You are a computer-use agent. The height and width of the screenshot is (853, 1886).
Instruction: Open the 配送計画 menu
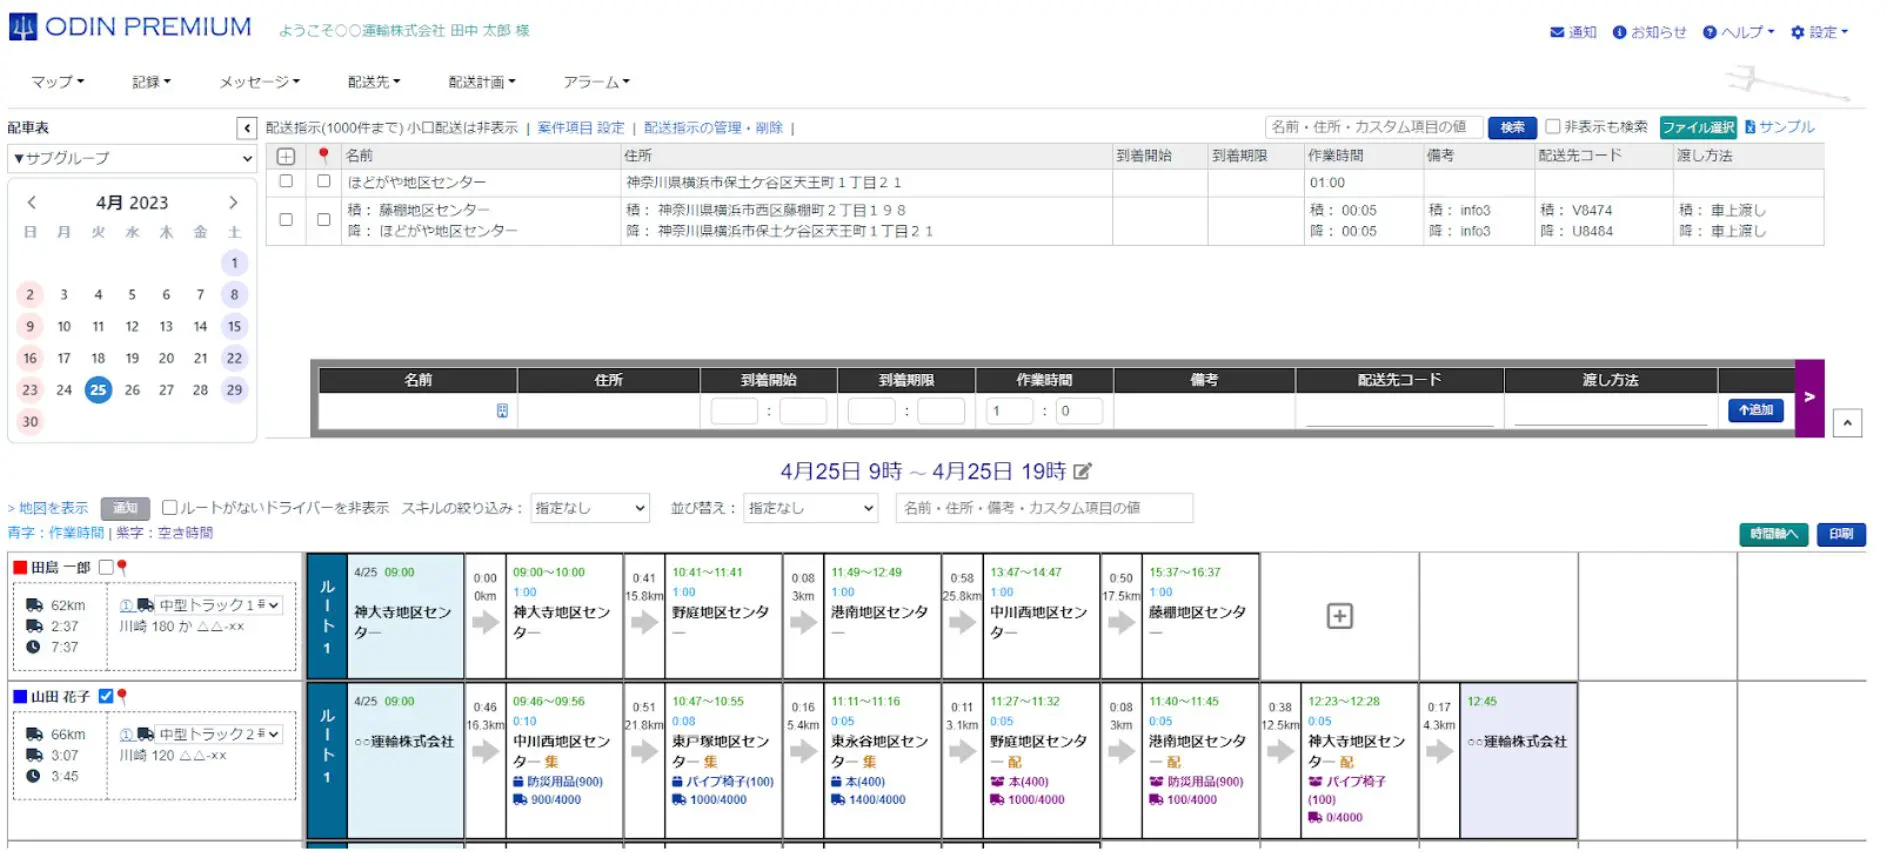pos(481,82)
